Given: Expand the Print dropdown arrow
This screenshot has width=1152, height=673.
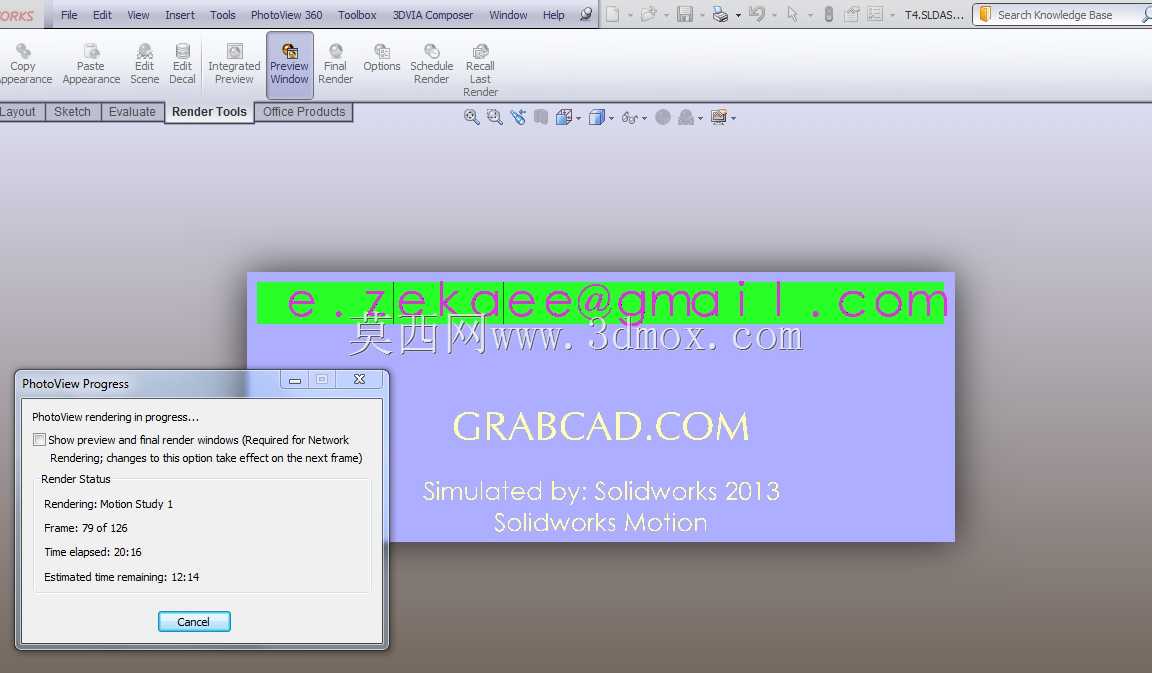Looking at the screenshot, I should tap(738, 15).
